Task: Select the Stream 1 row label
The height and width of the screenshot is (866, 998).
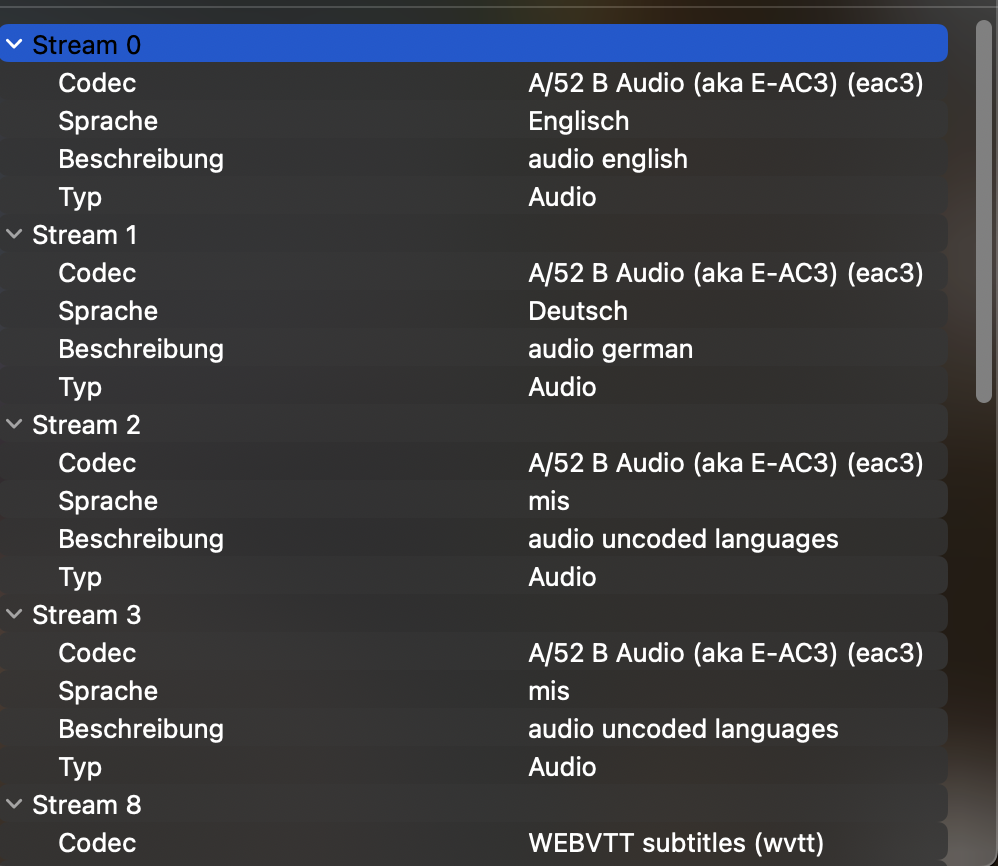Action: [85, 235]
